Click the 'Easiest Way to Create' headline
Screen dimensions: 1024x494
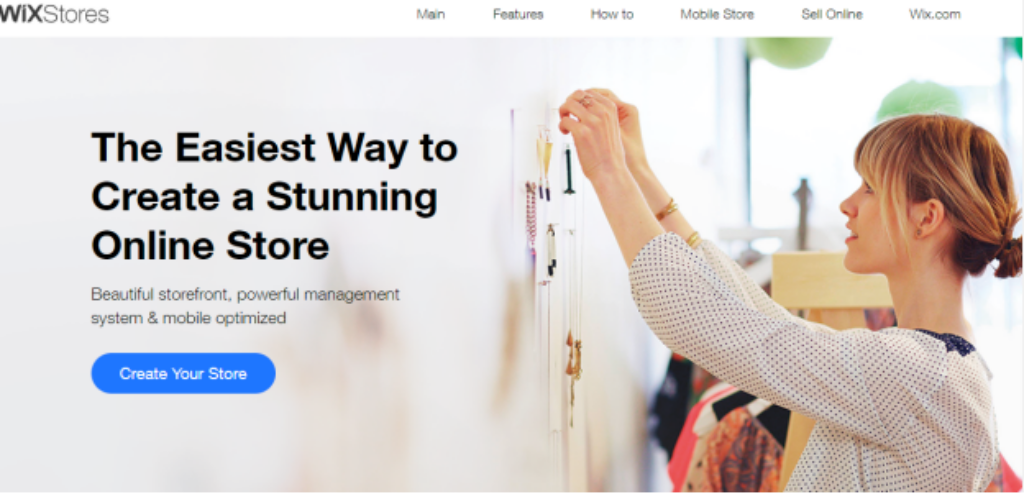point(274,196)
